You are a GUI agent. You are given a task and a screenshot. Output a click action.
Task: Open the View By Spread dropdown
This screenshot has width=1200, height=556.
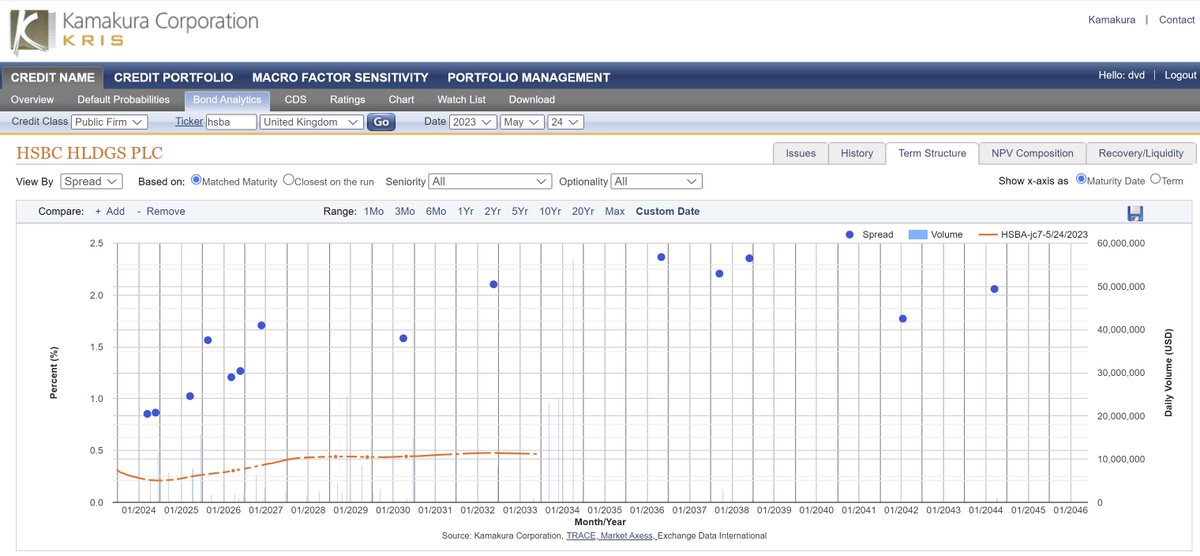pyautogui.click(x=91, y=181)
